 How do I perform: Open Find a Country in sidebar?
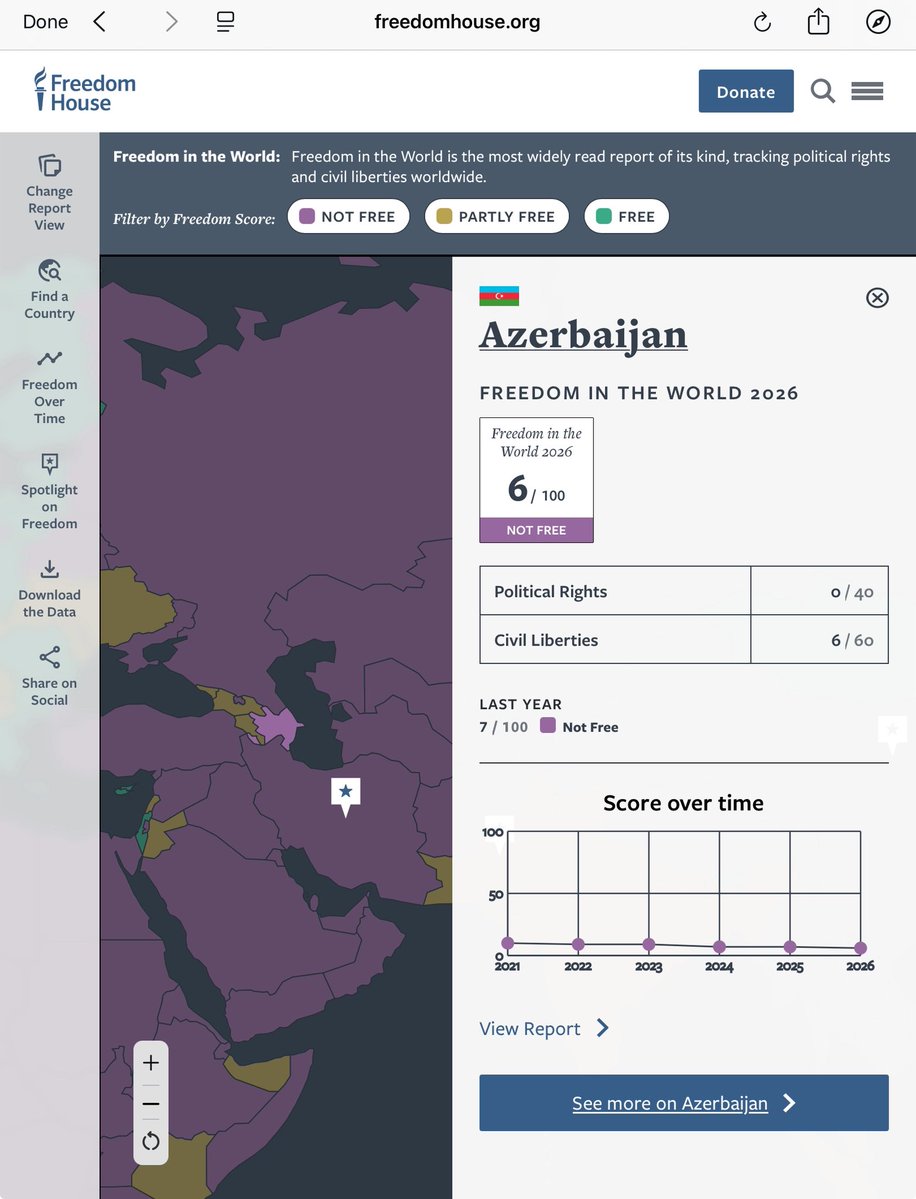(49, 290)
